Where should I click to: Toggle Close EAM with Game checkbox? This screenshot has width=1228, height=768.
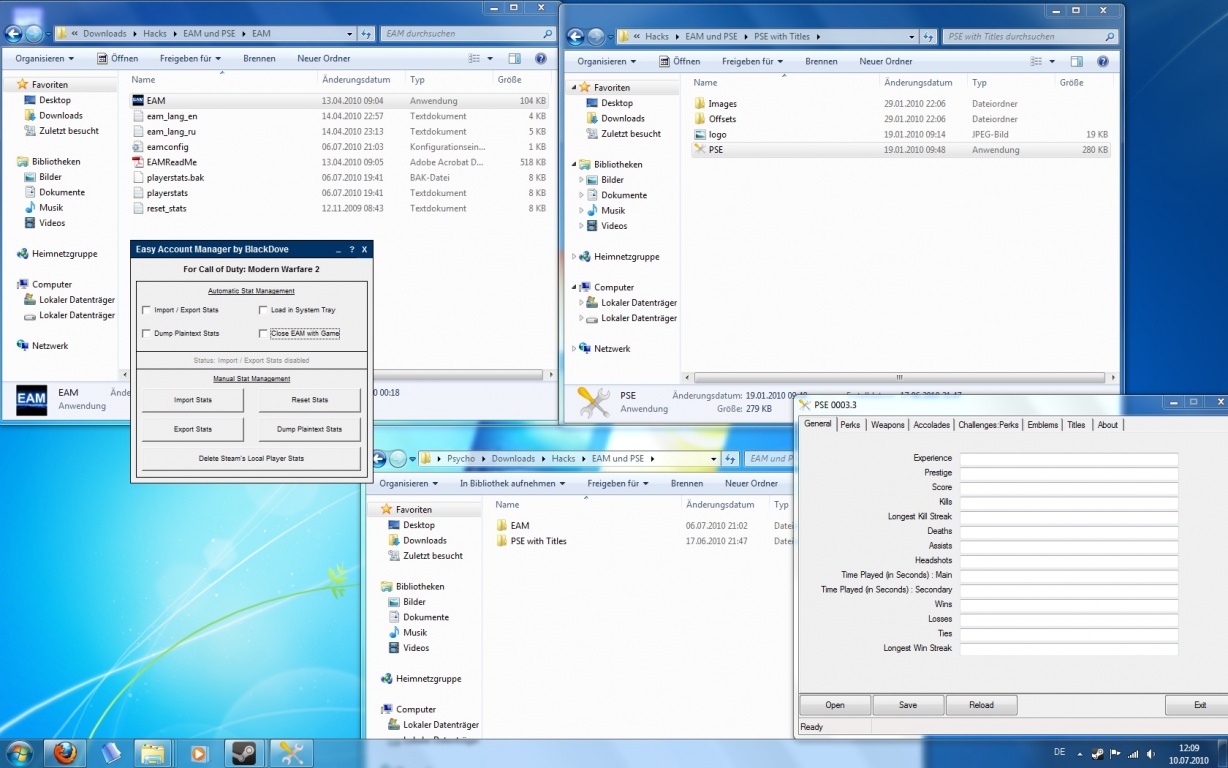click(x=263, y=333)
